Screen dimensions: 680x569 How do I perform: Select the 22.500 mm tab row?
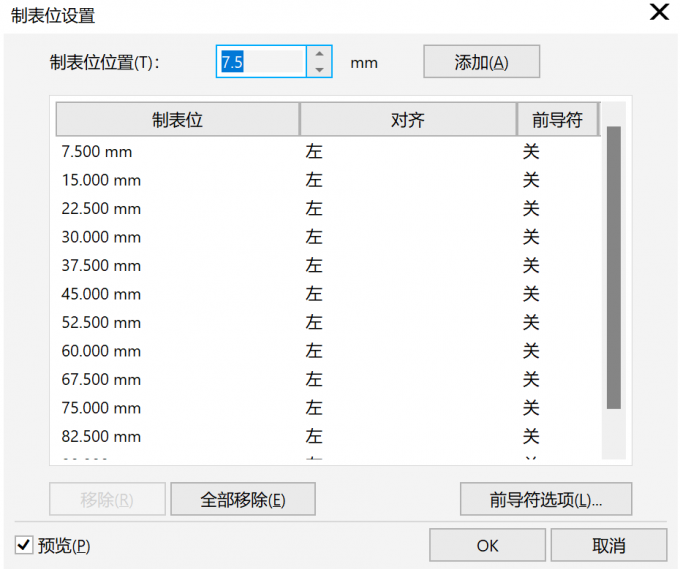coord(328,209)
